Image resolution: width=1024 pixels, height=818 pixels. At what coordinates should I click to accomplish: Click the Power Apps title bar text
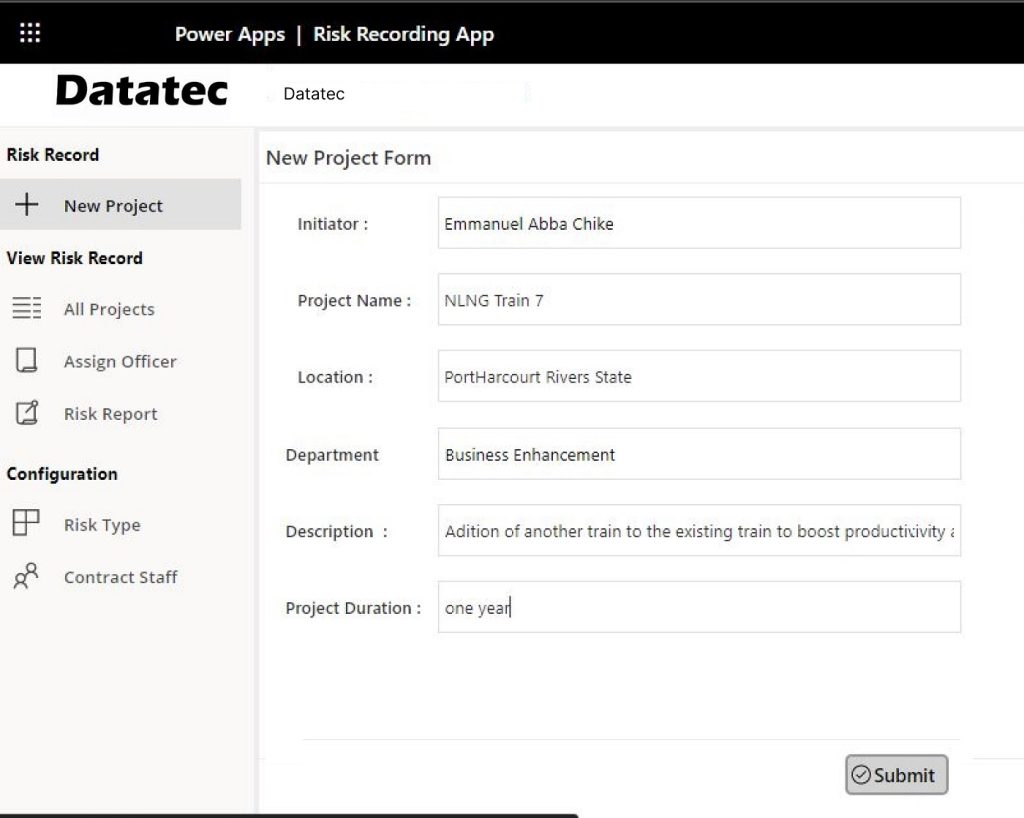click(x=231, y=33)
